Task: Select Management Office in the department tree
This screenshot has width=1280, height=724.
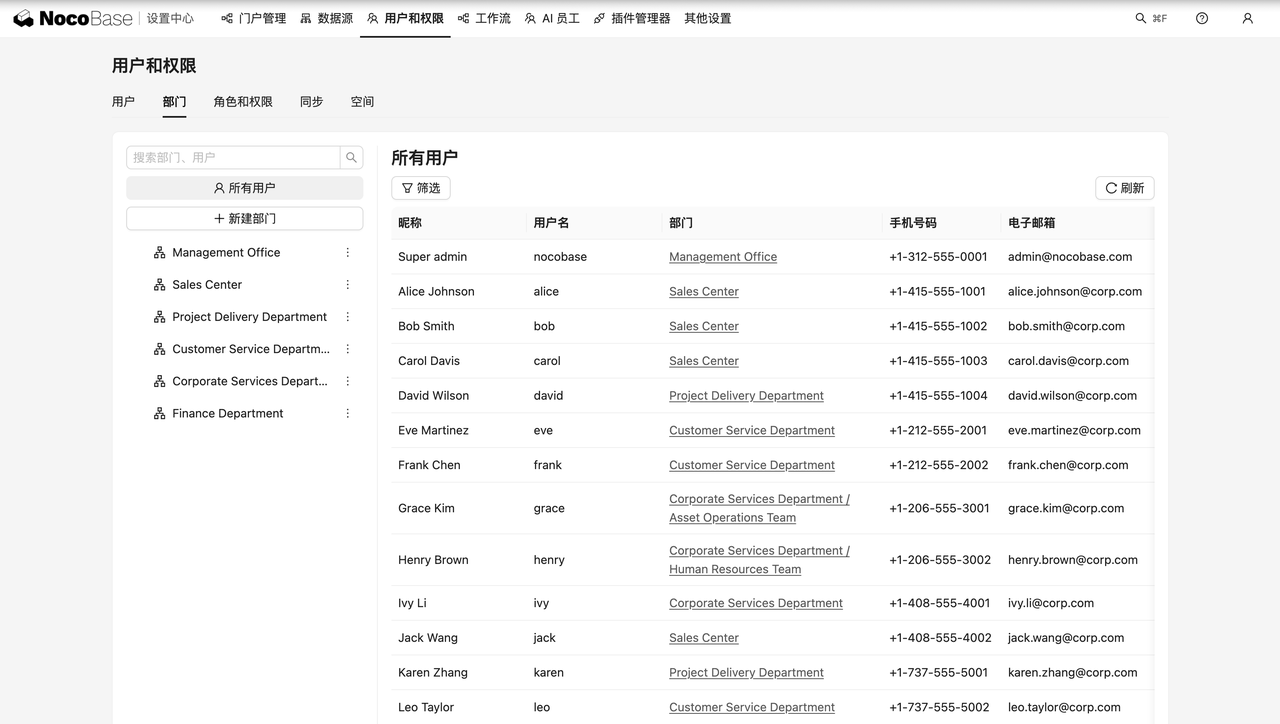Action: [x=226, y=253]
